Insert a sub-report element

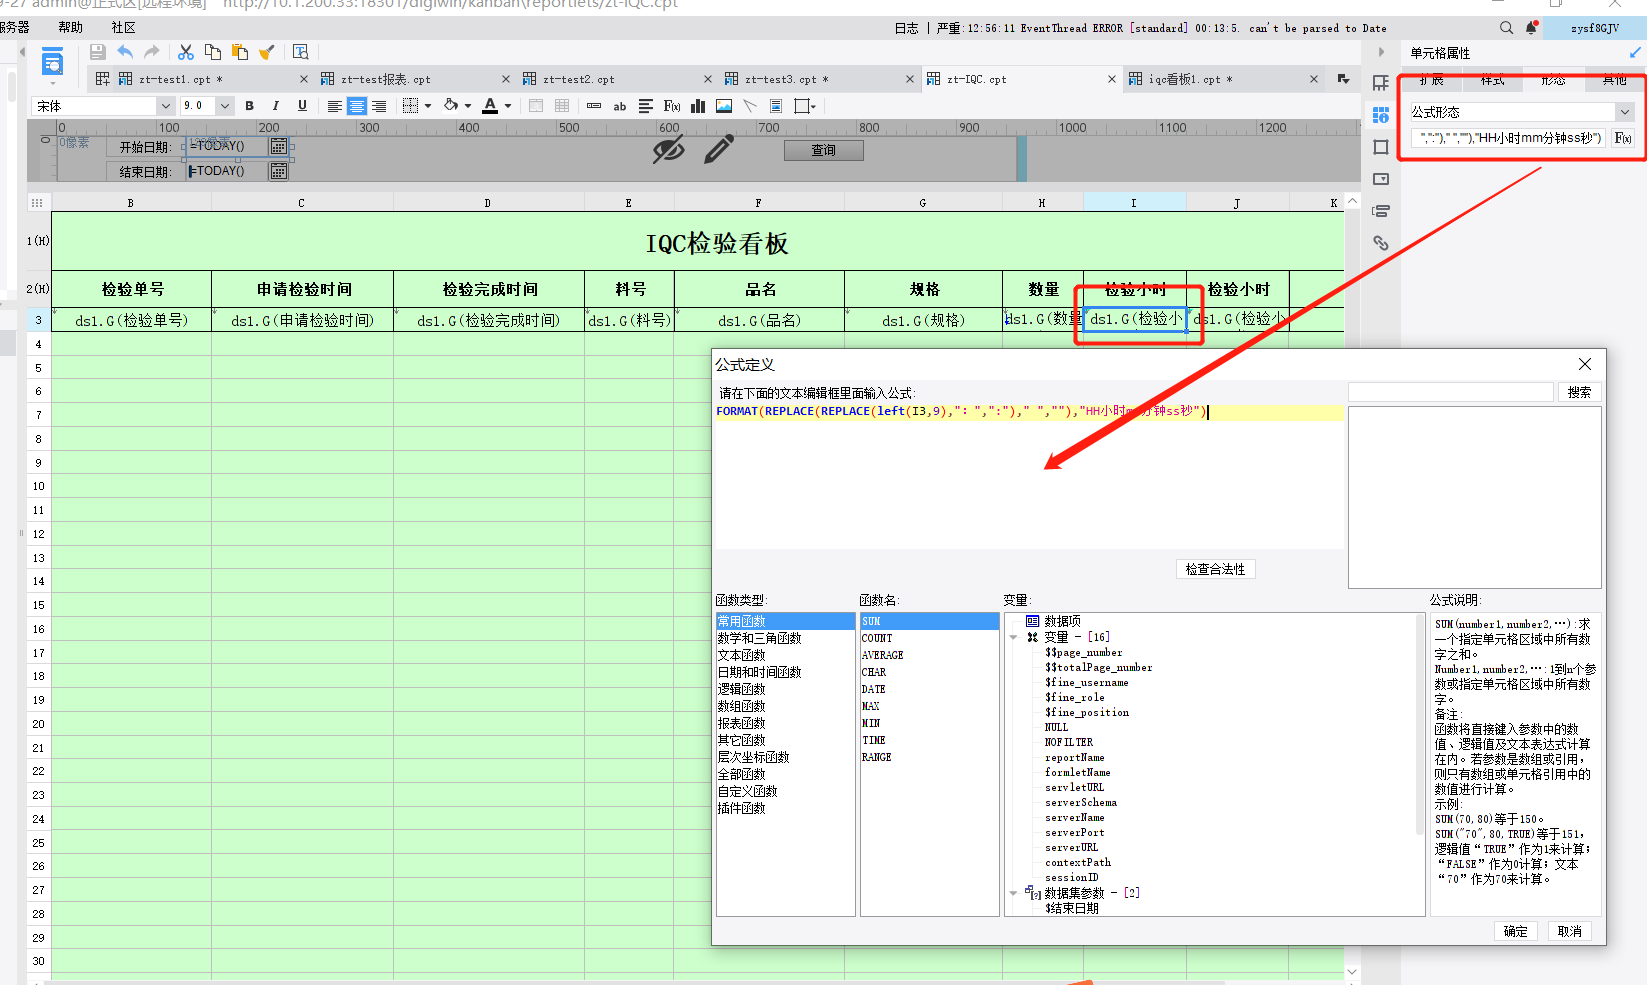(776, 106)
